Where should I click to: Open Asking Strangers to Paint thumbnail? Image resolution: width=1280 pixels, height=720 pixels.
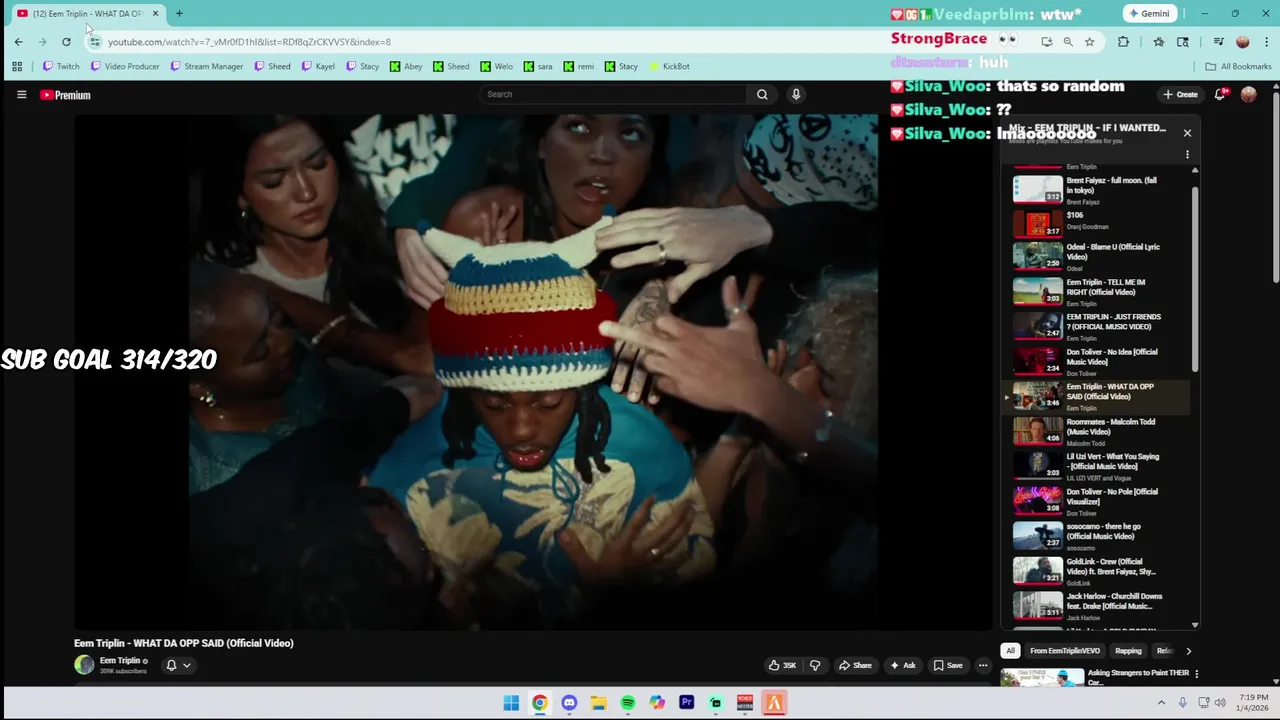point(1042,676)
